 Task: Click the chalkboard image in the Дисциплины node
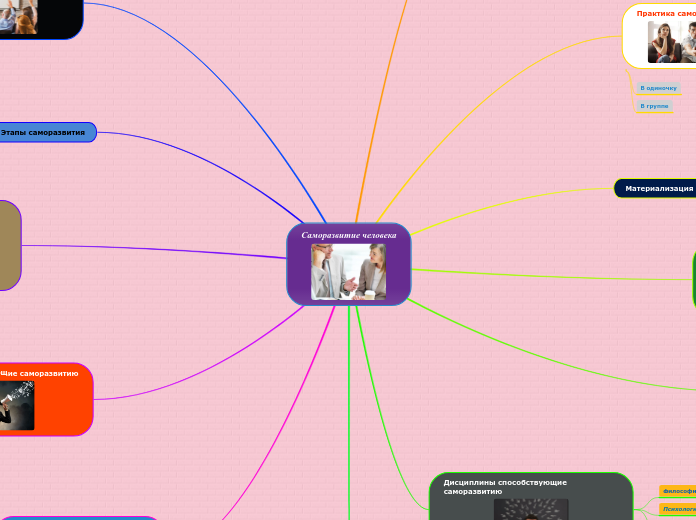[531, 509]
